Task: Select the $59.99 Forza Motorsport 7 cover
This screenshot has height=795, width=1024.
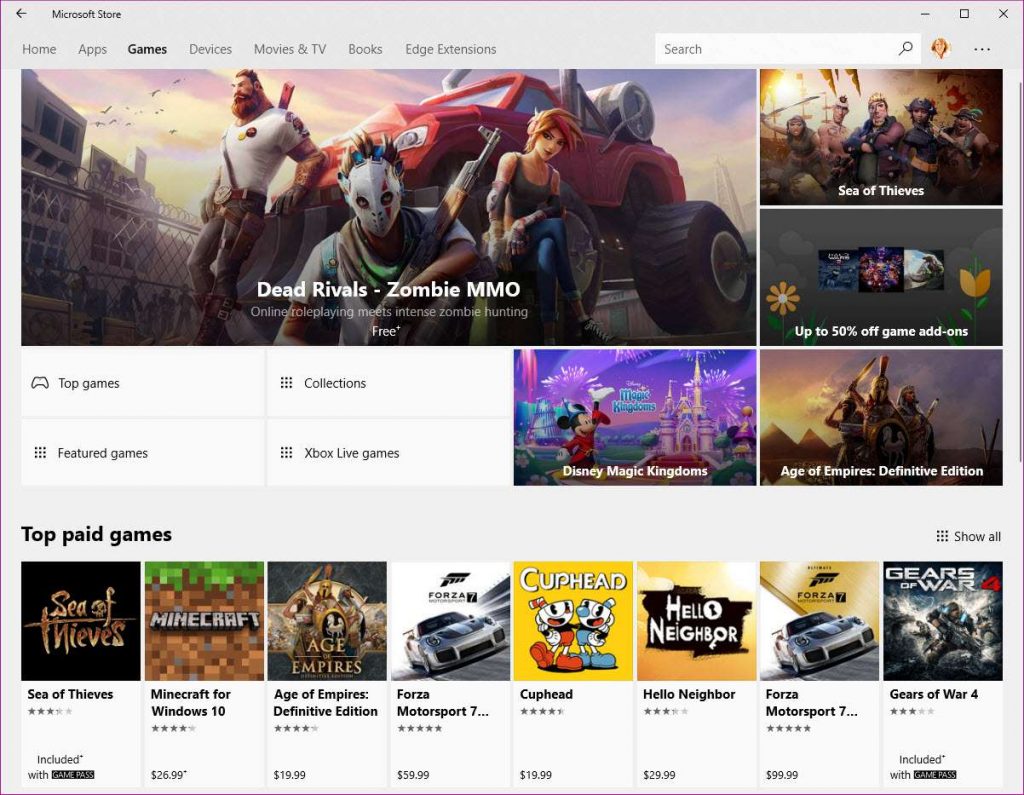Action: pos(451,621)
